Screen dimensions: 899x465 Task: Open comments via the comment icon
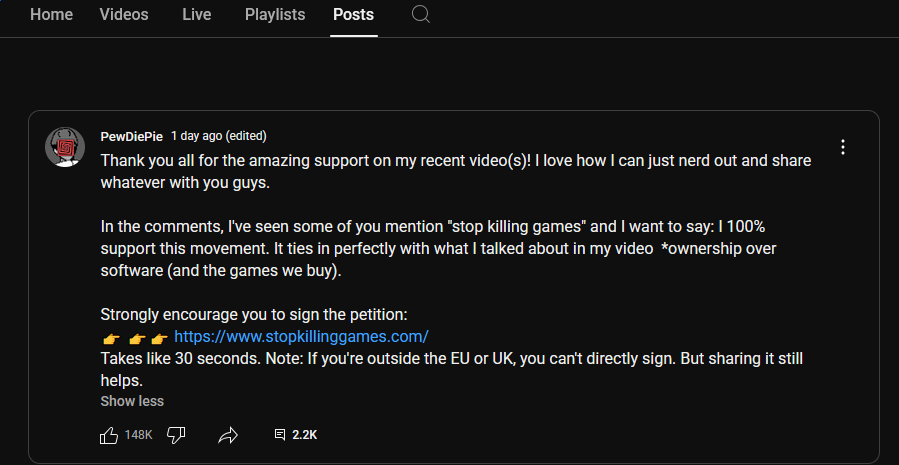280,435
